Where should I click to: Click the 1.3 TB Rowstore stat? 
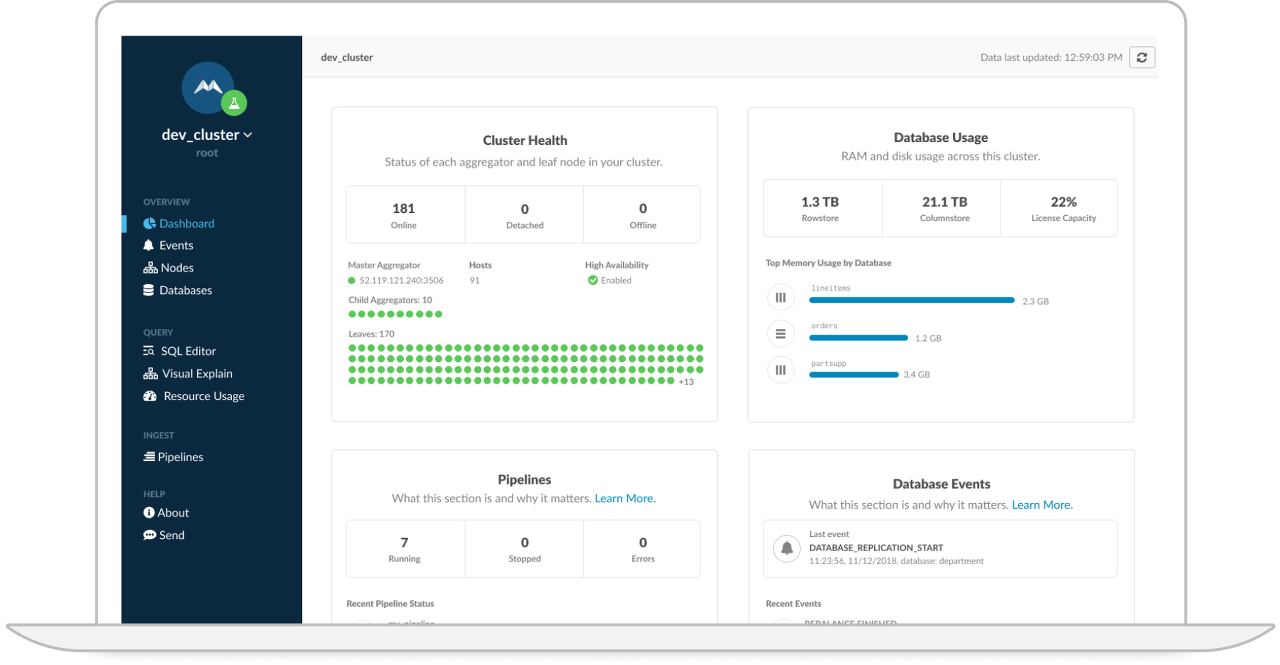pos(822,208)
